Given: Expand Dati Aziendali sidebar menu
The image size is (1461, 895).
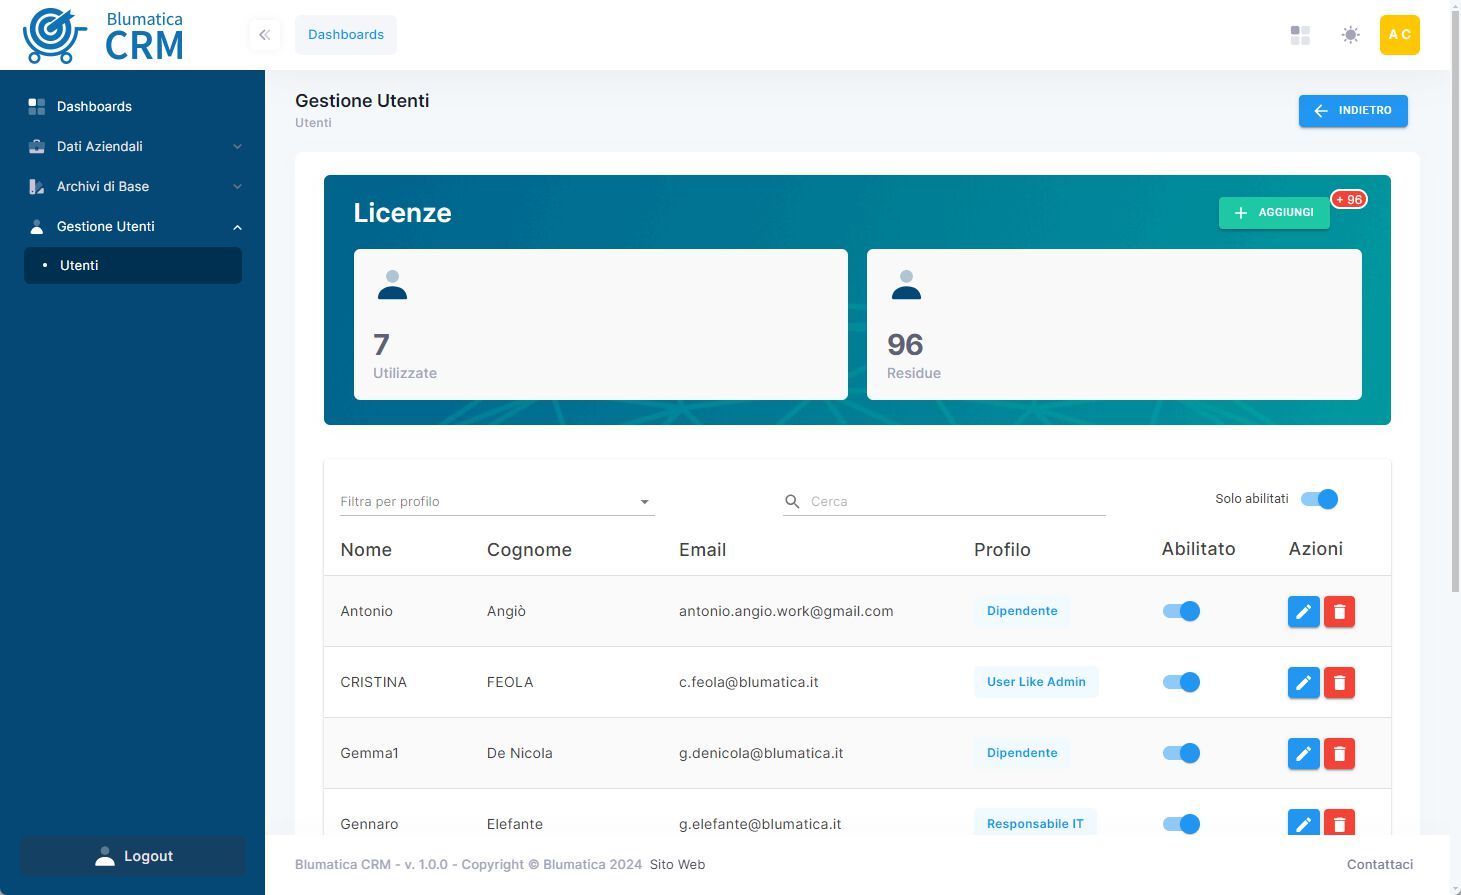Looking at the screenshot, I should 133,146.
